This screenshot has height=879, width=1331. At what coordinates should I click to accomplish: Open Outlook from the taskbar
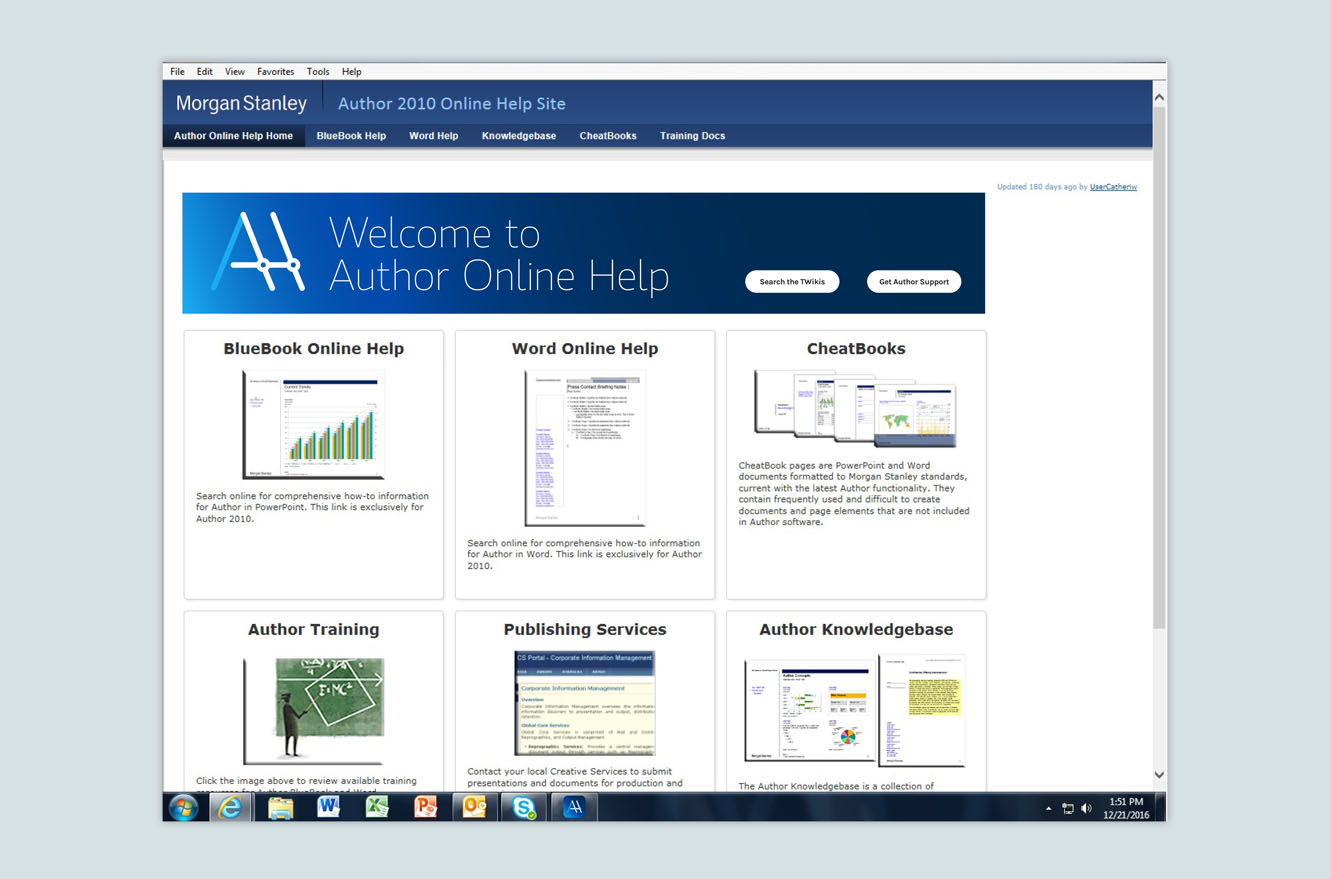(474, 807)
